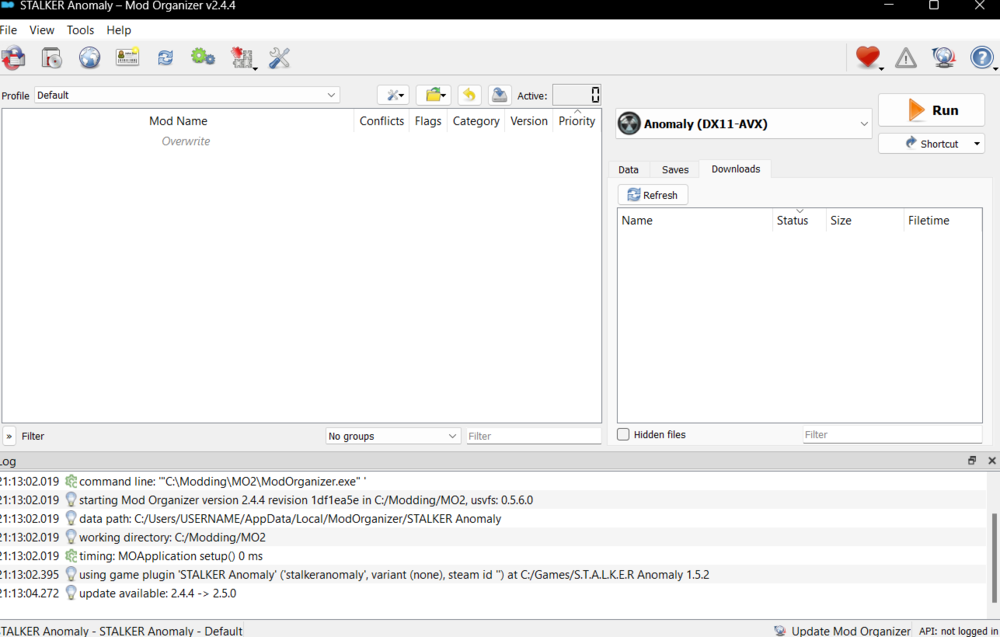Click the red heart Endorse icon

(867, 58)
